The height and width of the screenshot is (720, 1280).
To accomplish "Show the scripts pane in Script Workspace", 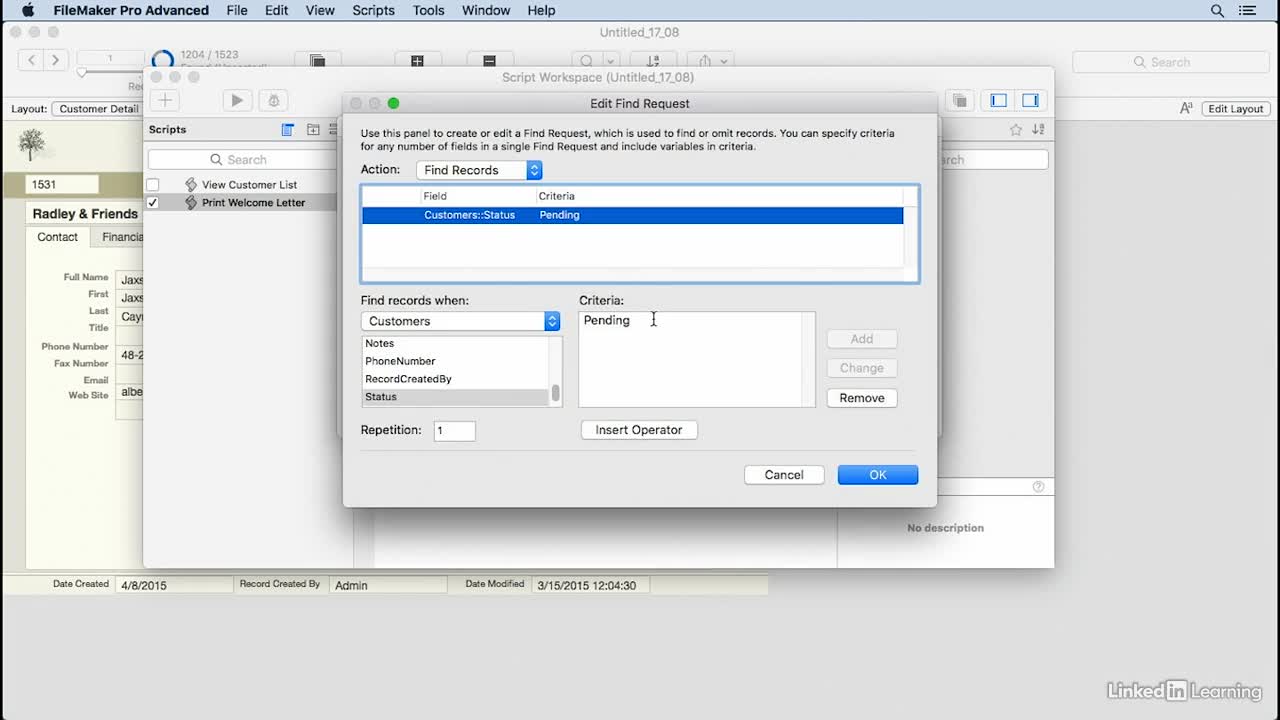I will pyautogui.click(x=998, y=100).
